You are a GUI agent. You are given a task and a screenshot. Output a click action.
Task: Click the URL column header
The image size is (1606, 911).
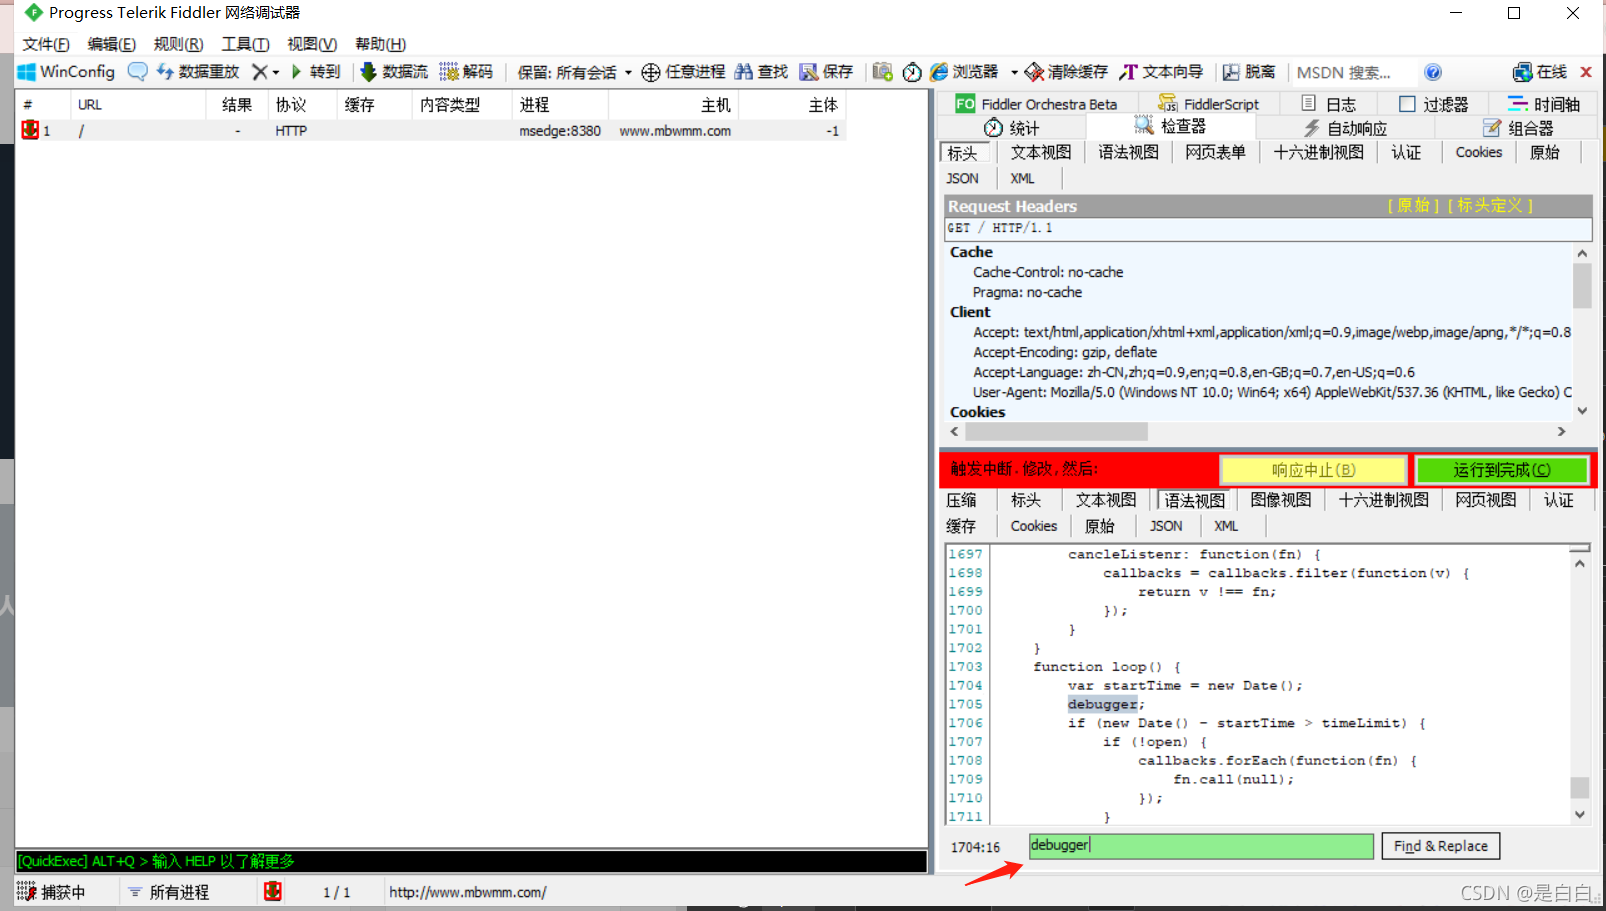pos(138,105)
